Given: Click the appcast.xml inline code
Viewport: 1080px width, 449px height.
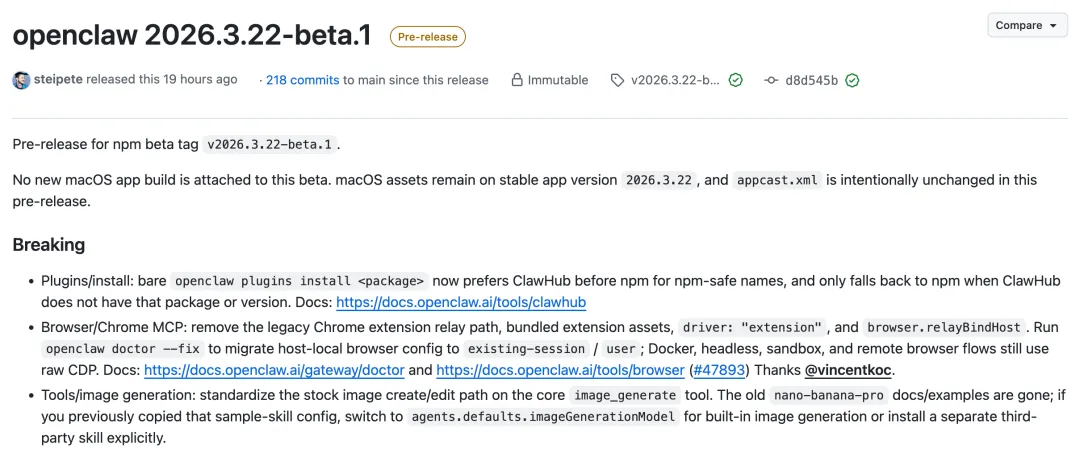Looking at the screenshot, I should click(778, 180).
